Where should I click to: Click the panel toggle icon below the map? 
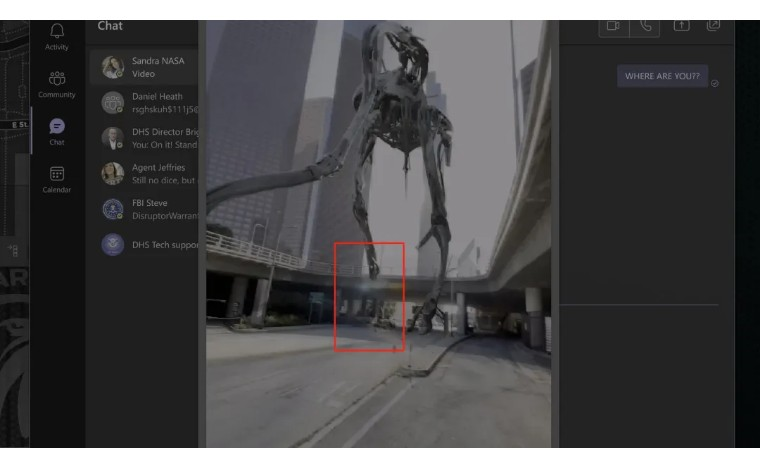[13, 251]
